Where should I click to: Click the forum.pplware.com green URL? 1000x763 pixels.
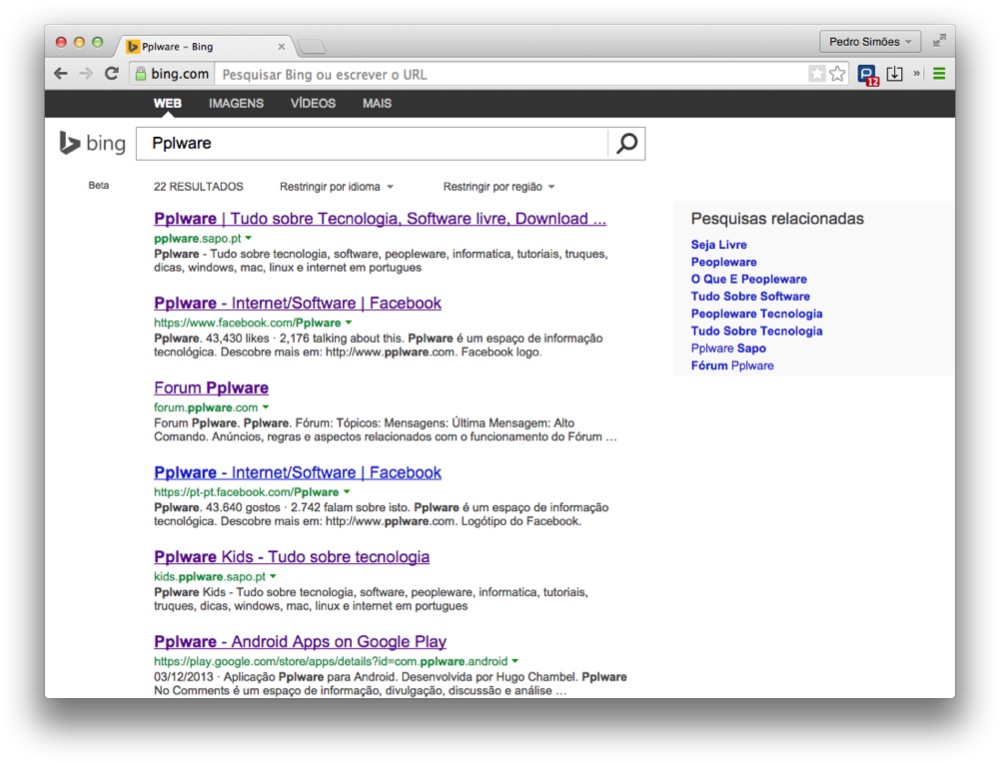point(205,407)
